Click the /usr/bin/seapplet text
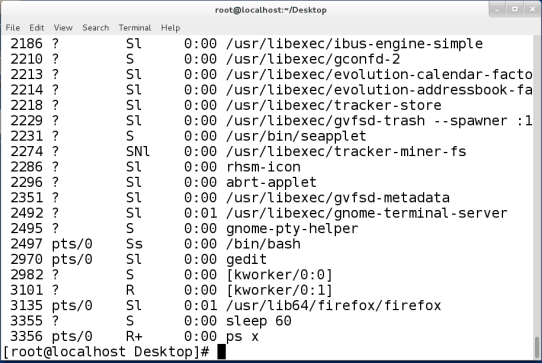 click(x=296, y=136)
